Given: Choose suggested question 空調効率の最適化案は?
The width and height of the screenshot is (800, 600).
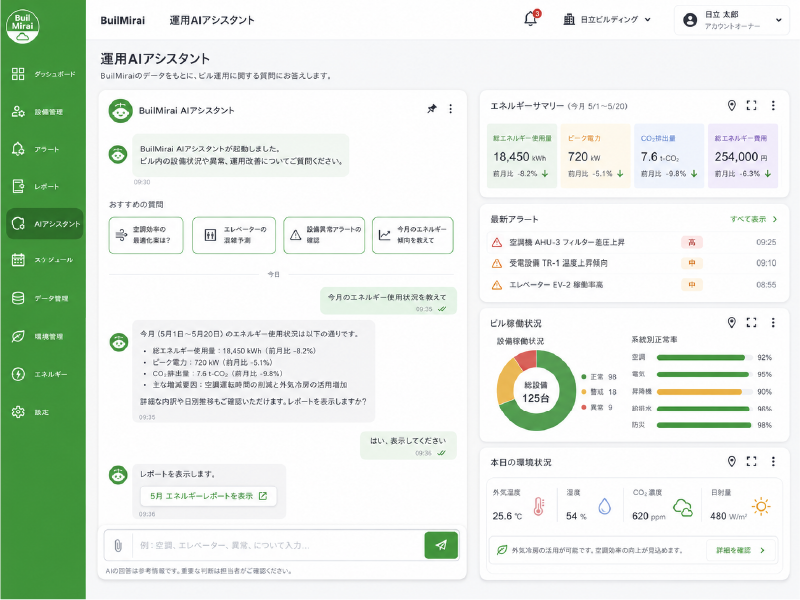Looking at the screenshot, I should pyautogui.click(x=146, y=235).
